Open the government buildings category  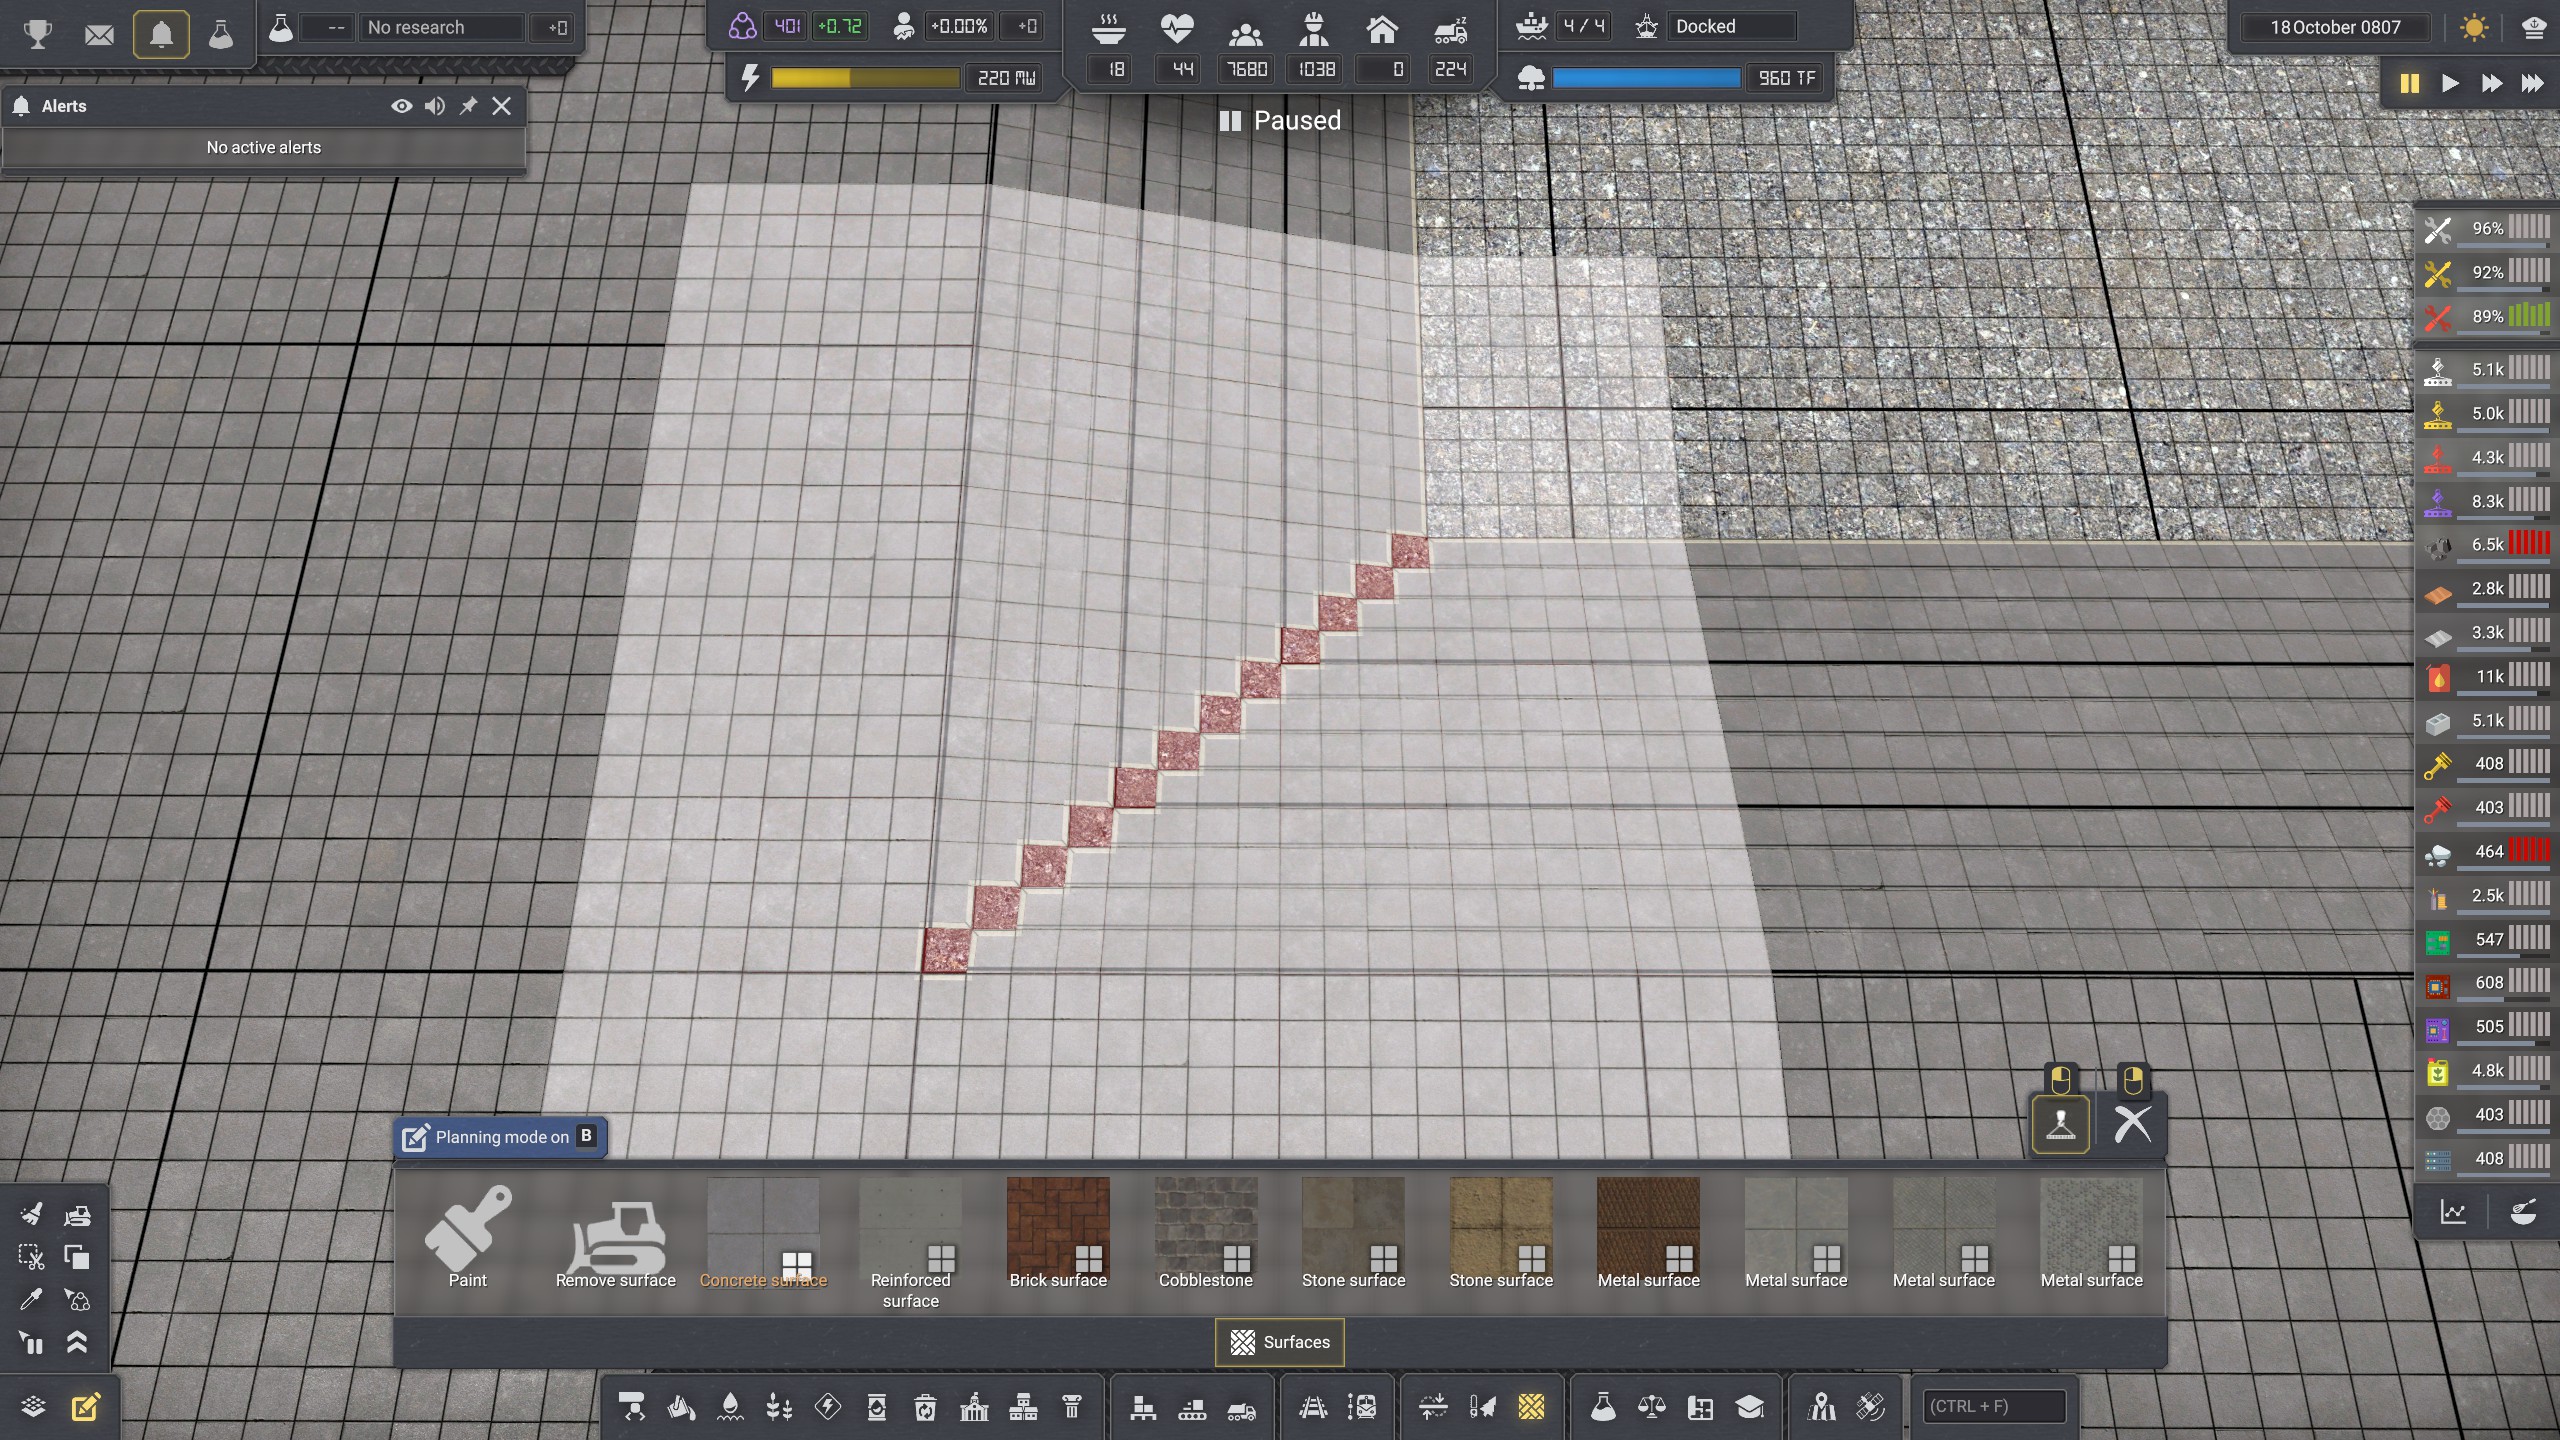click(974, 1407)
